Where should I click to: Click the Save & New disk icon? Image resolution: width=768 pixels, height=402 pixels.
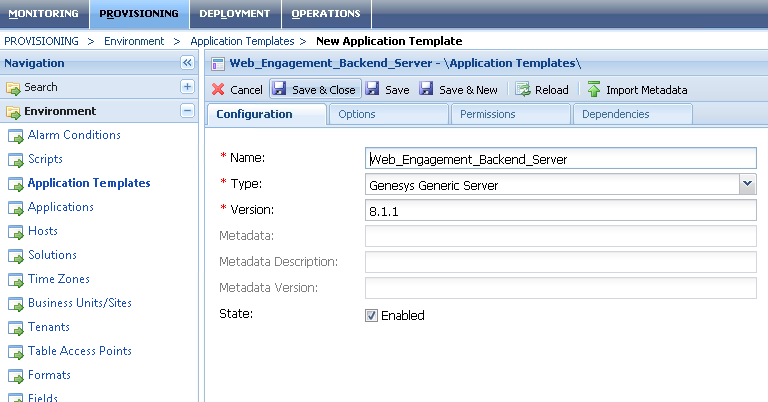click(x=427, y=90)
